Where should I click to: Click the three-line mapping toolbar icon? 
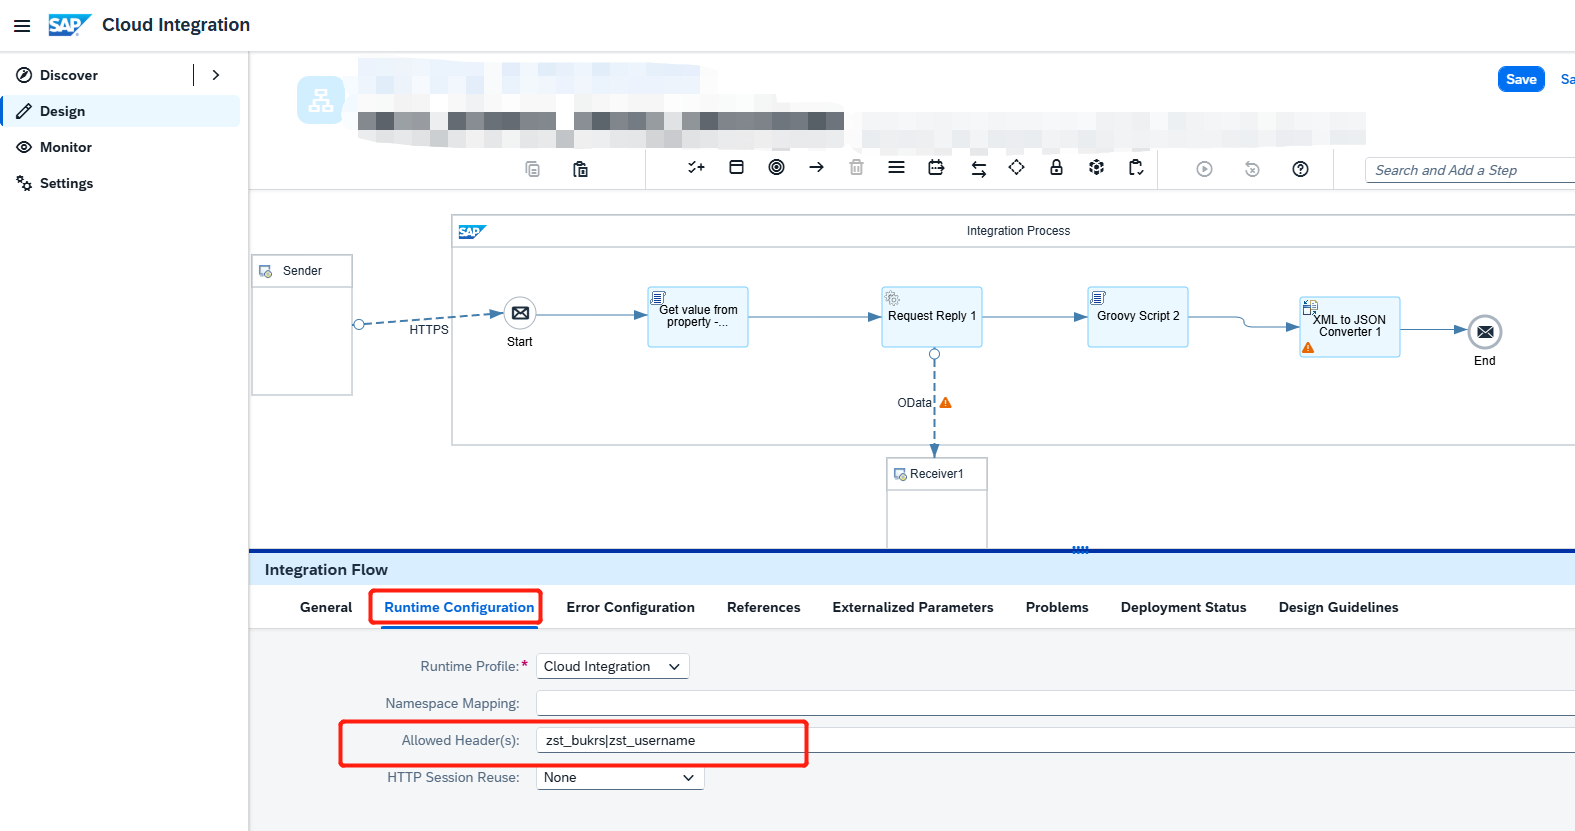click(896, 167)
